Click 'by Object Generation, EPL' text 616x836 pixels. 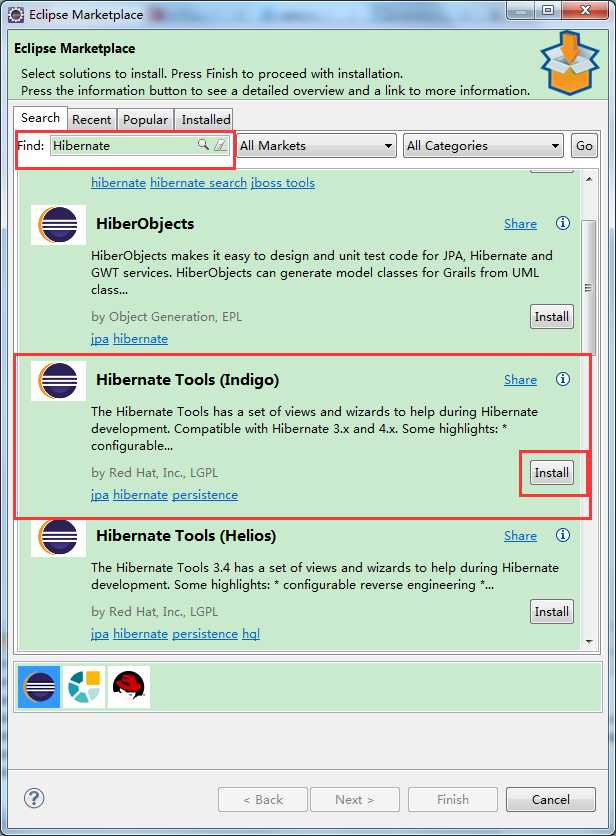tap(166, 317)
